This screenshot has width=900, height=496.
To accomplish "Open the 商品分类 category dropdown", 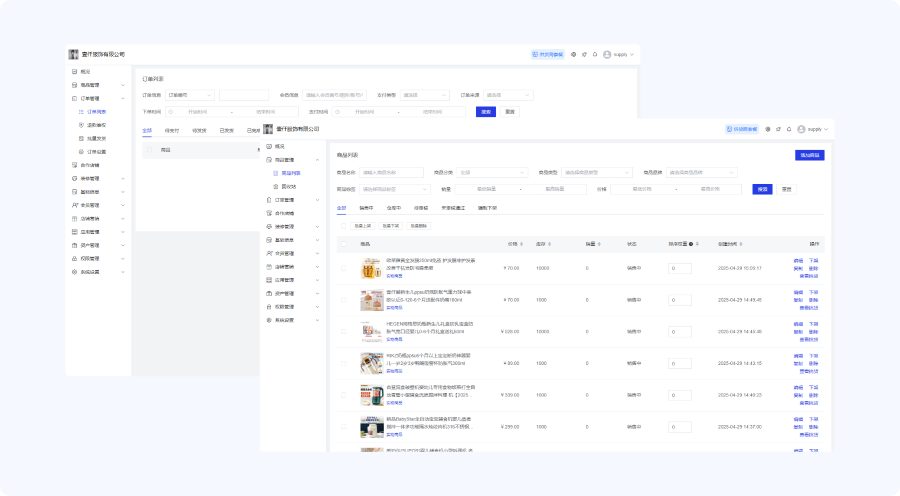I will tap(491, 172).
